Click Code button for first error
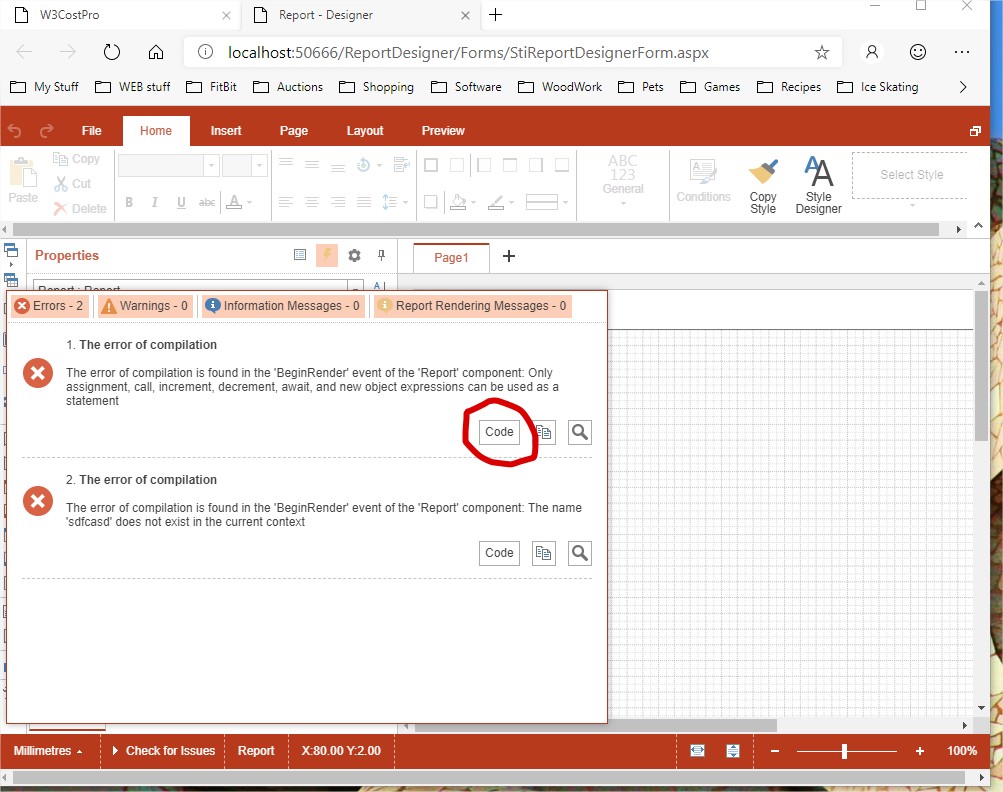This screenshot has width=1003, height=792. tap(499, 432)
